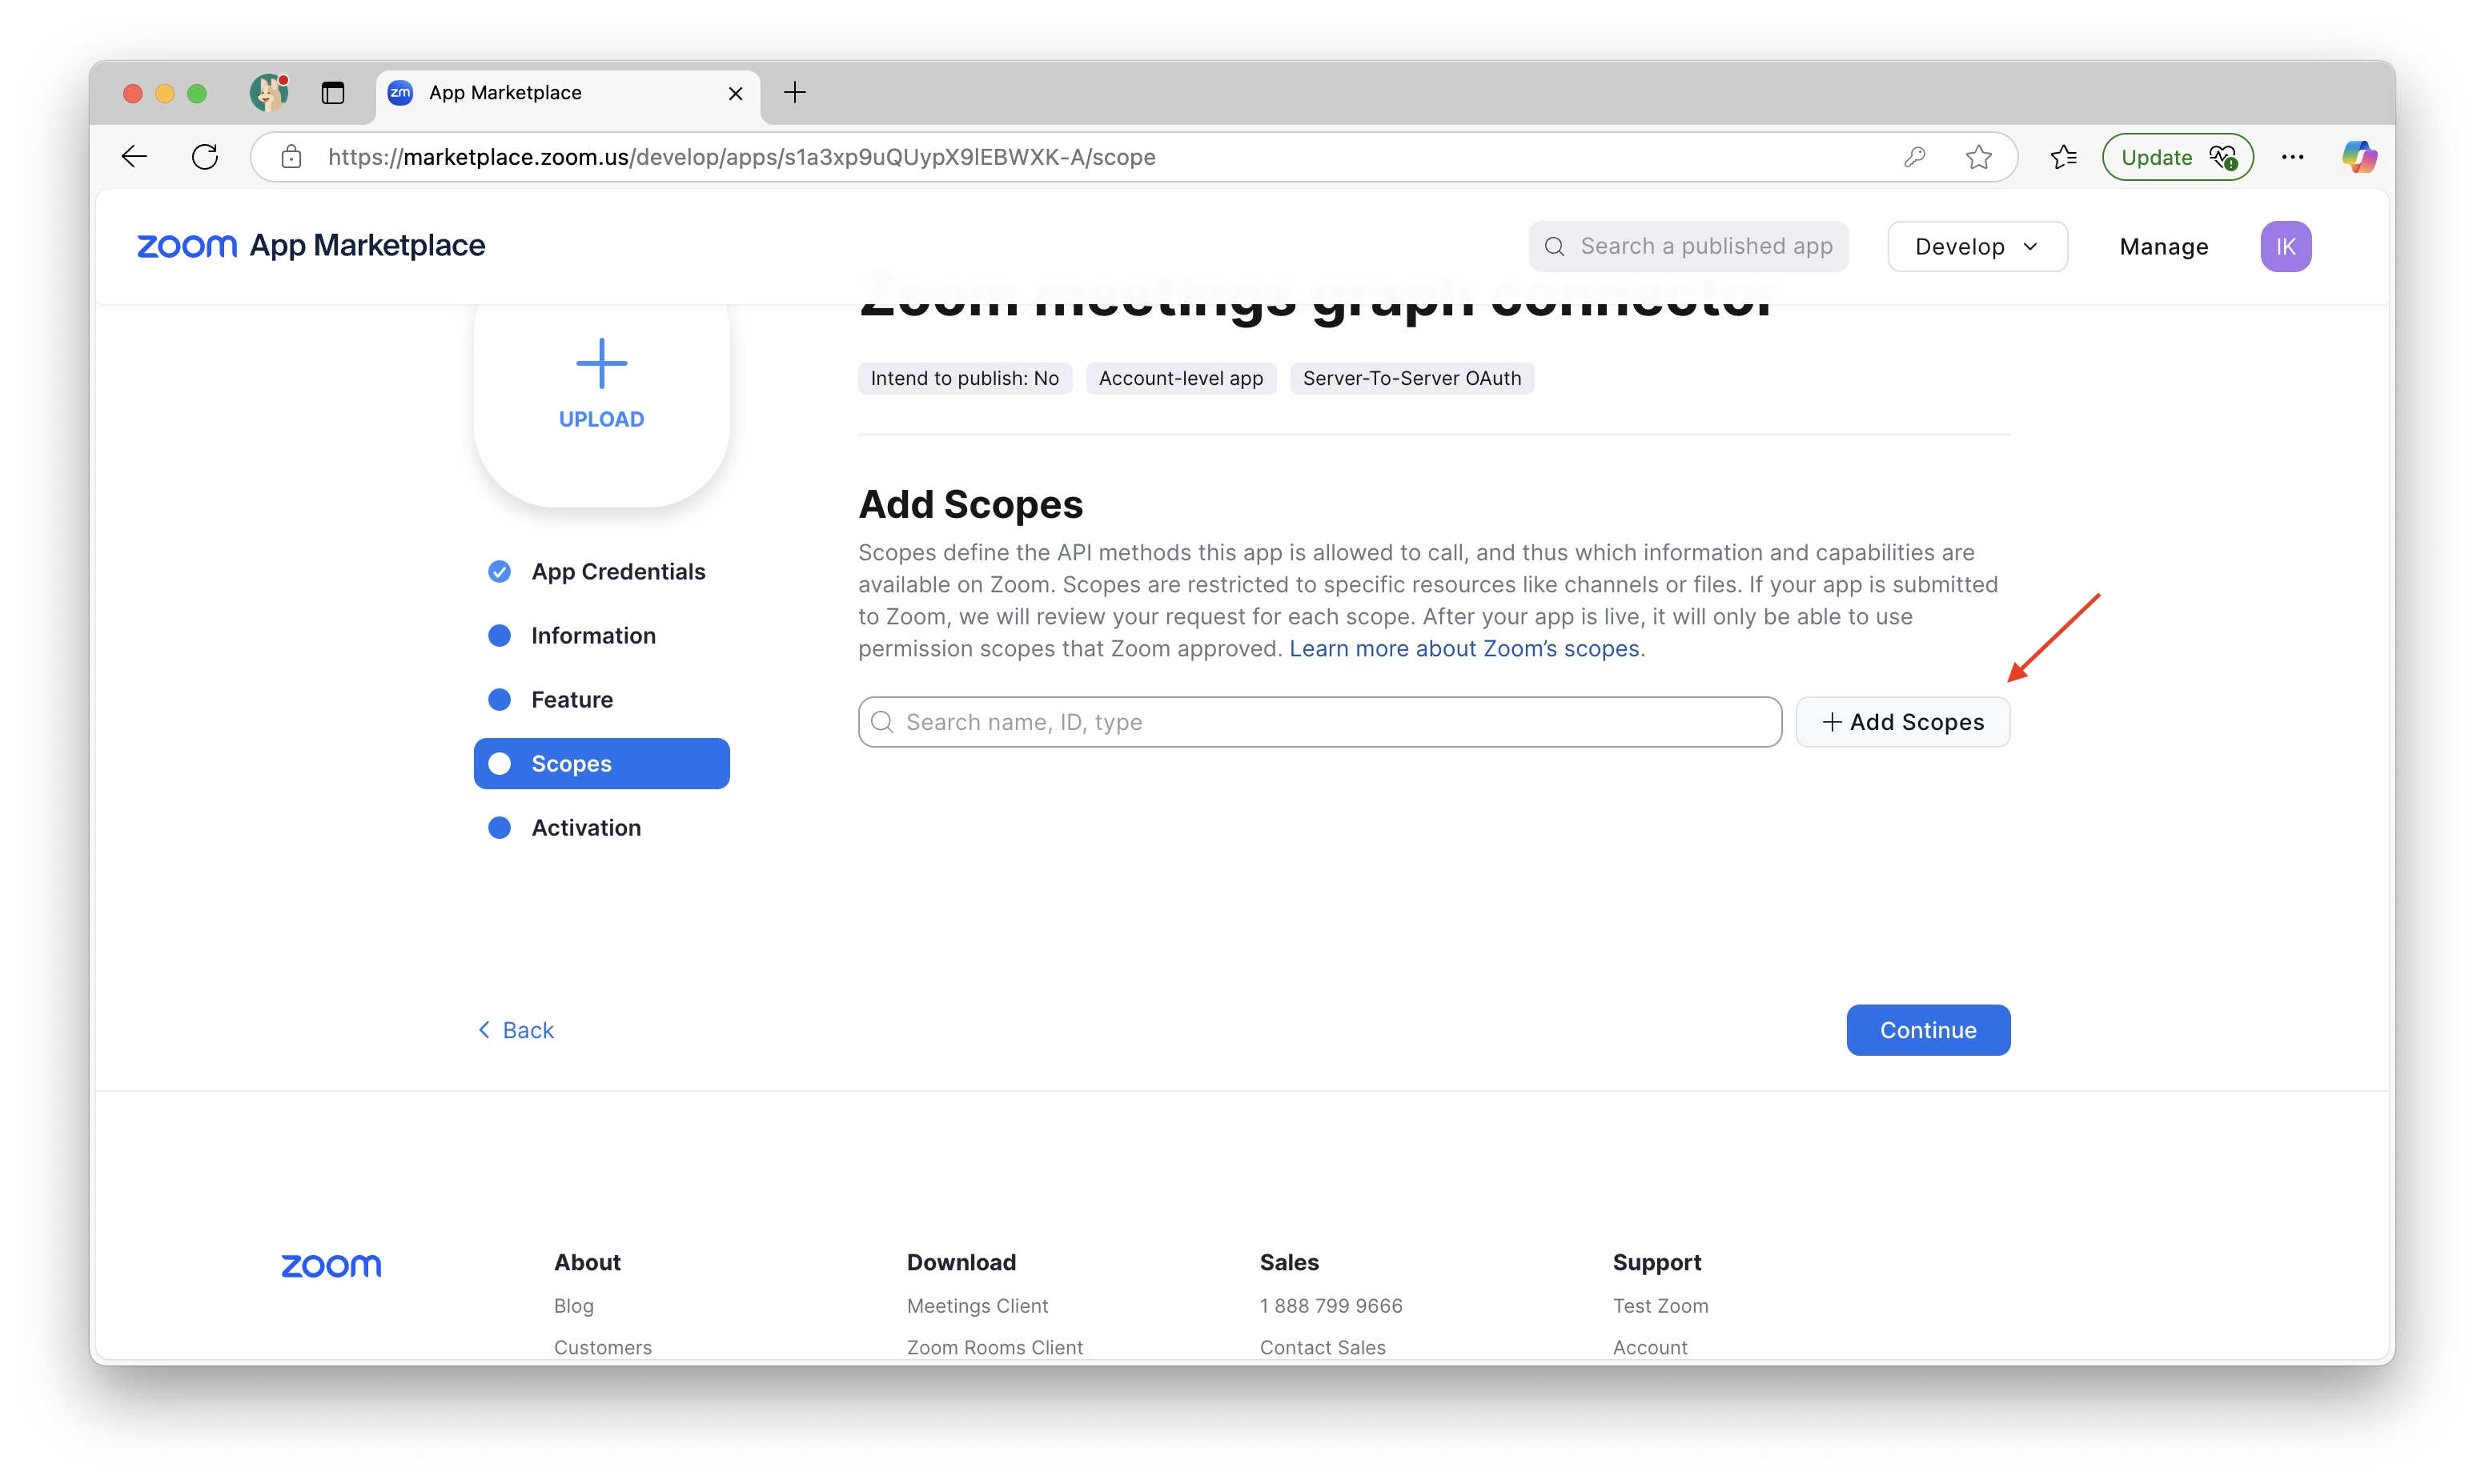
Task: Open the favorites list icon
Action: point(2064,157)
